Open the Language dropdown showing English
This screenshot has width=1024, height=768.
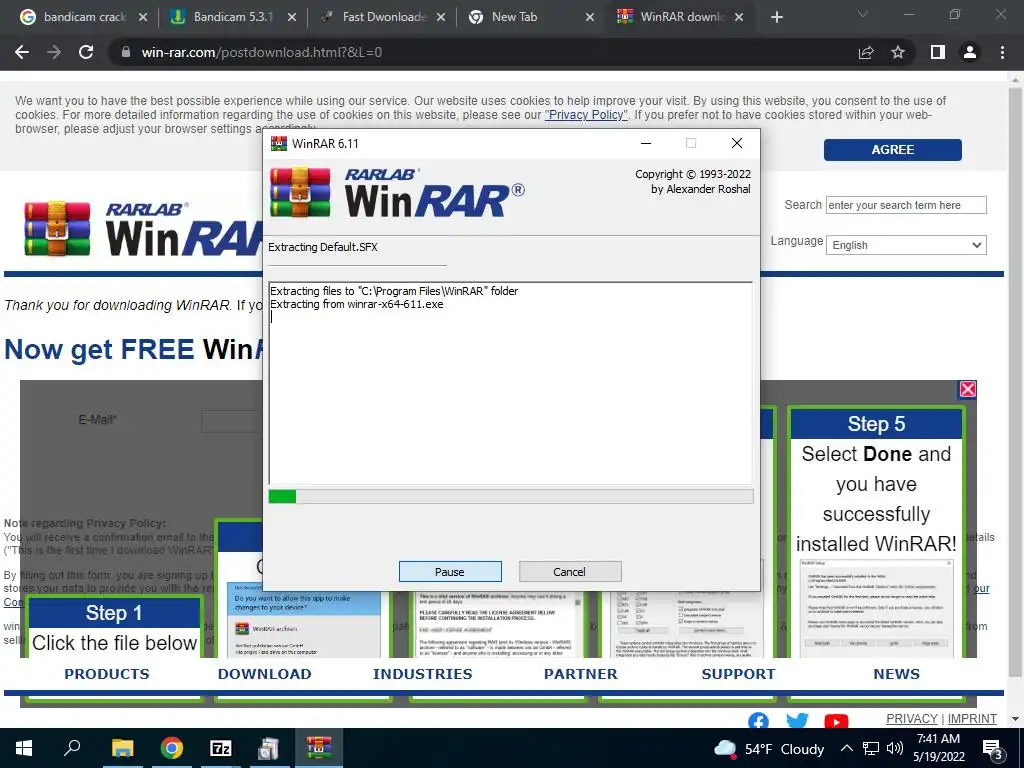[906, 245]
